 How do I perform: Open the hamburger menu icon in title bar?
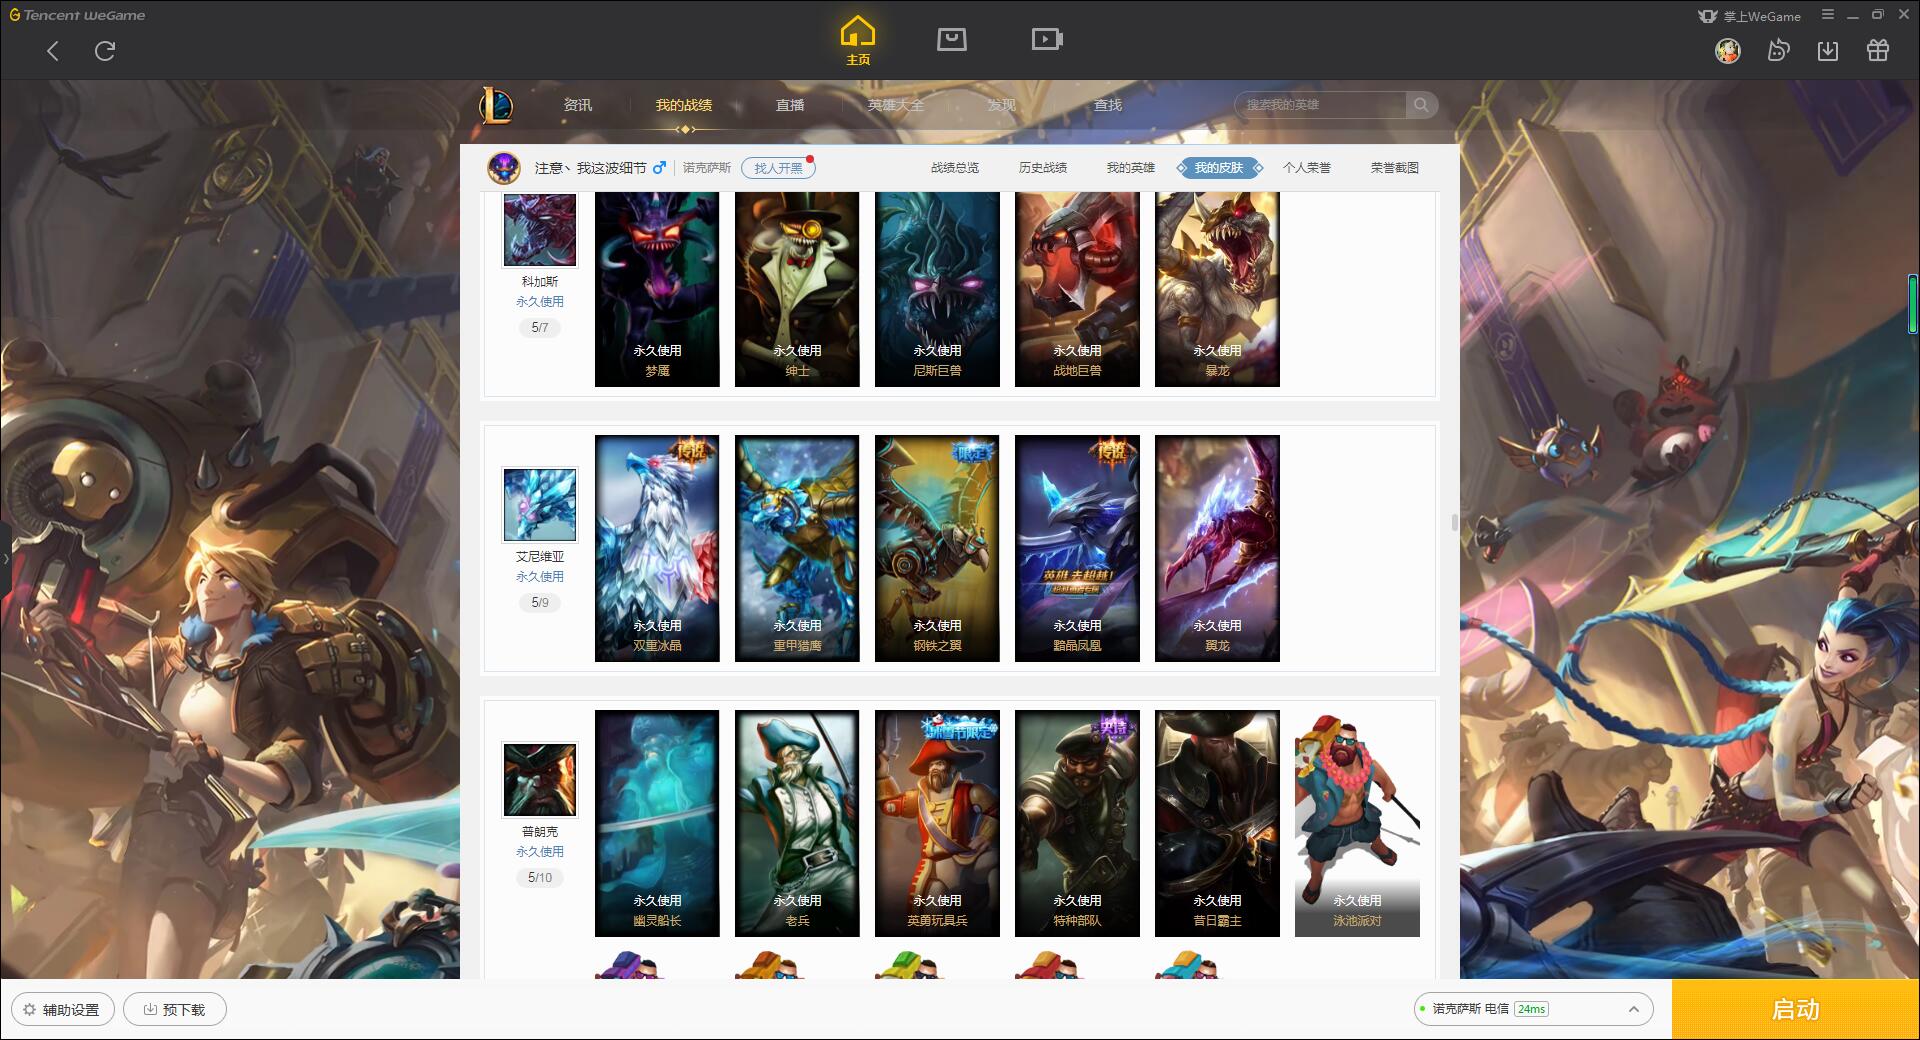pos(1828,15)
